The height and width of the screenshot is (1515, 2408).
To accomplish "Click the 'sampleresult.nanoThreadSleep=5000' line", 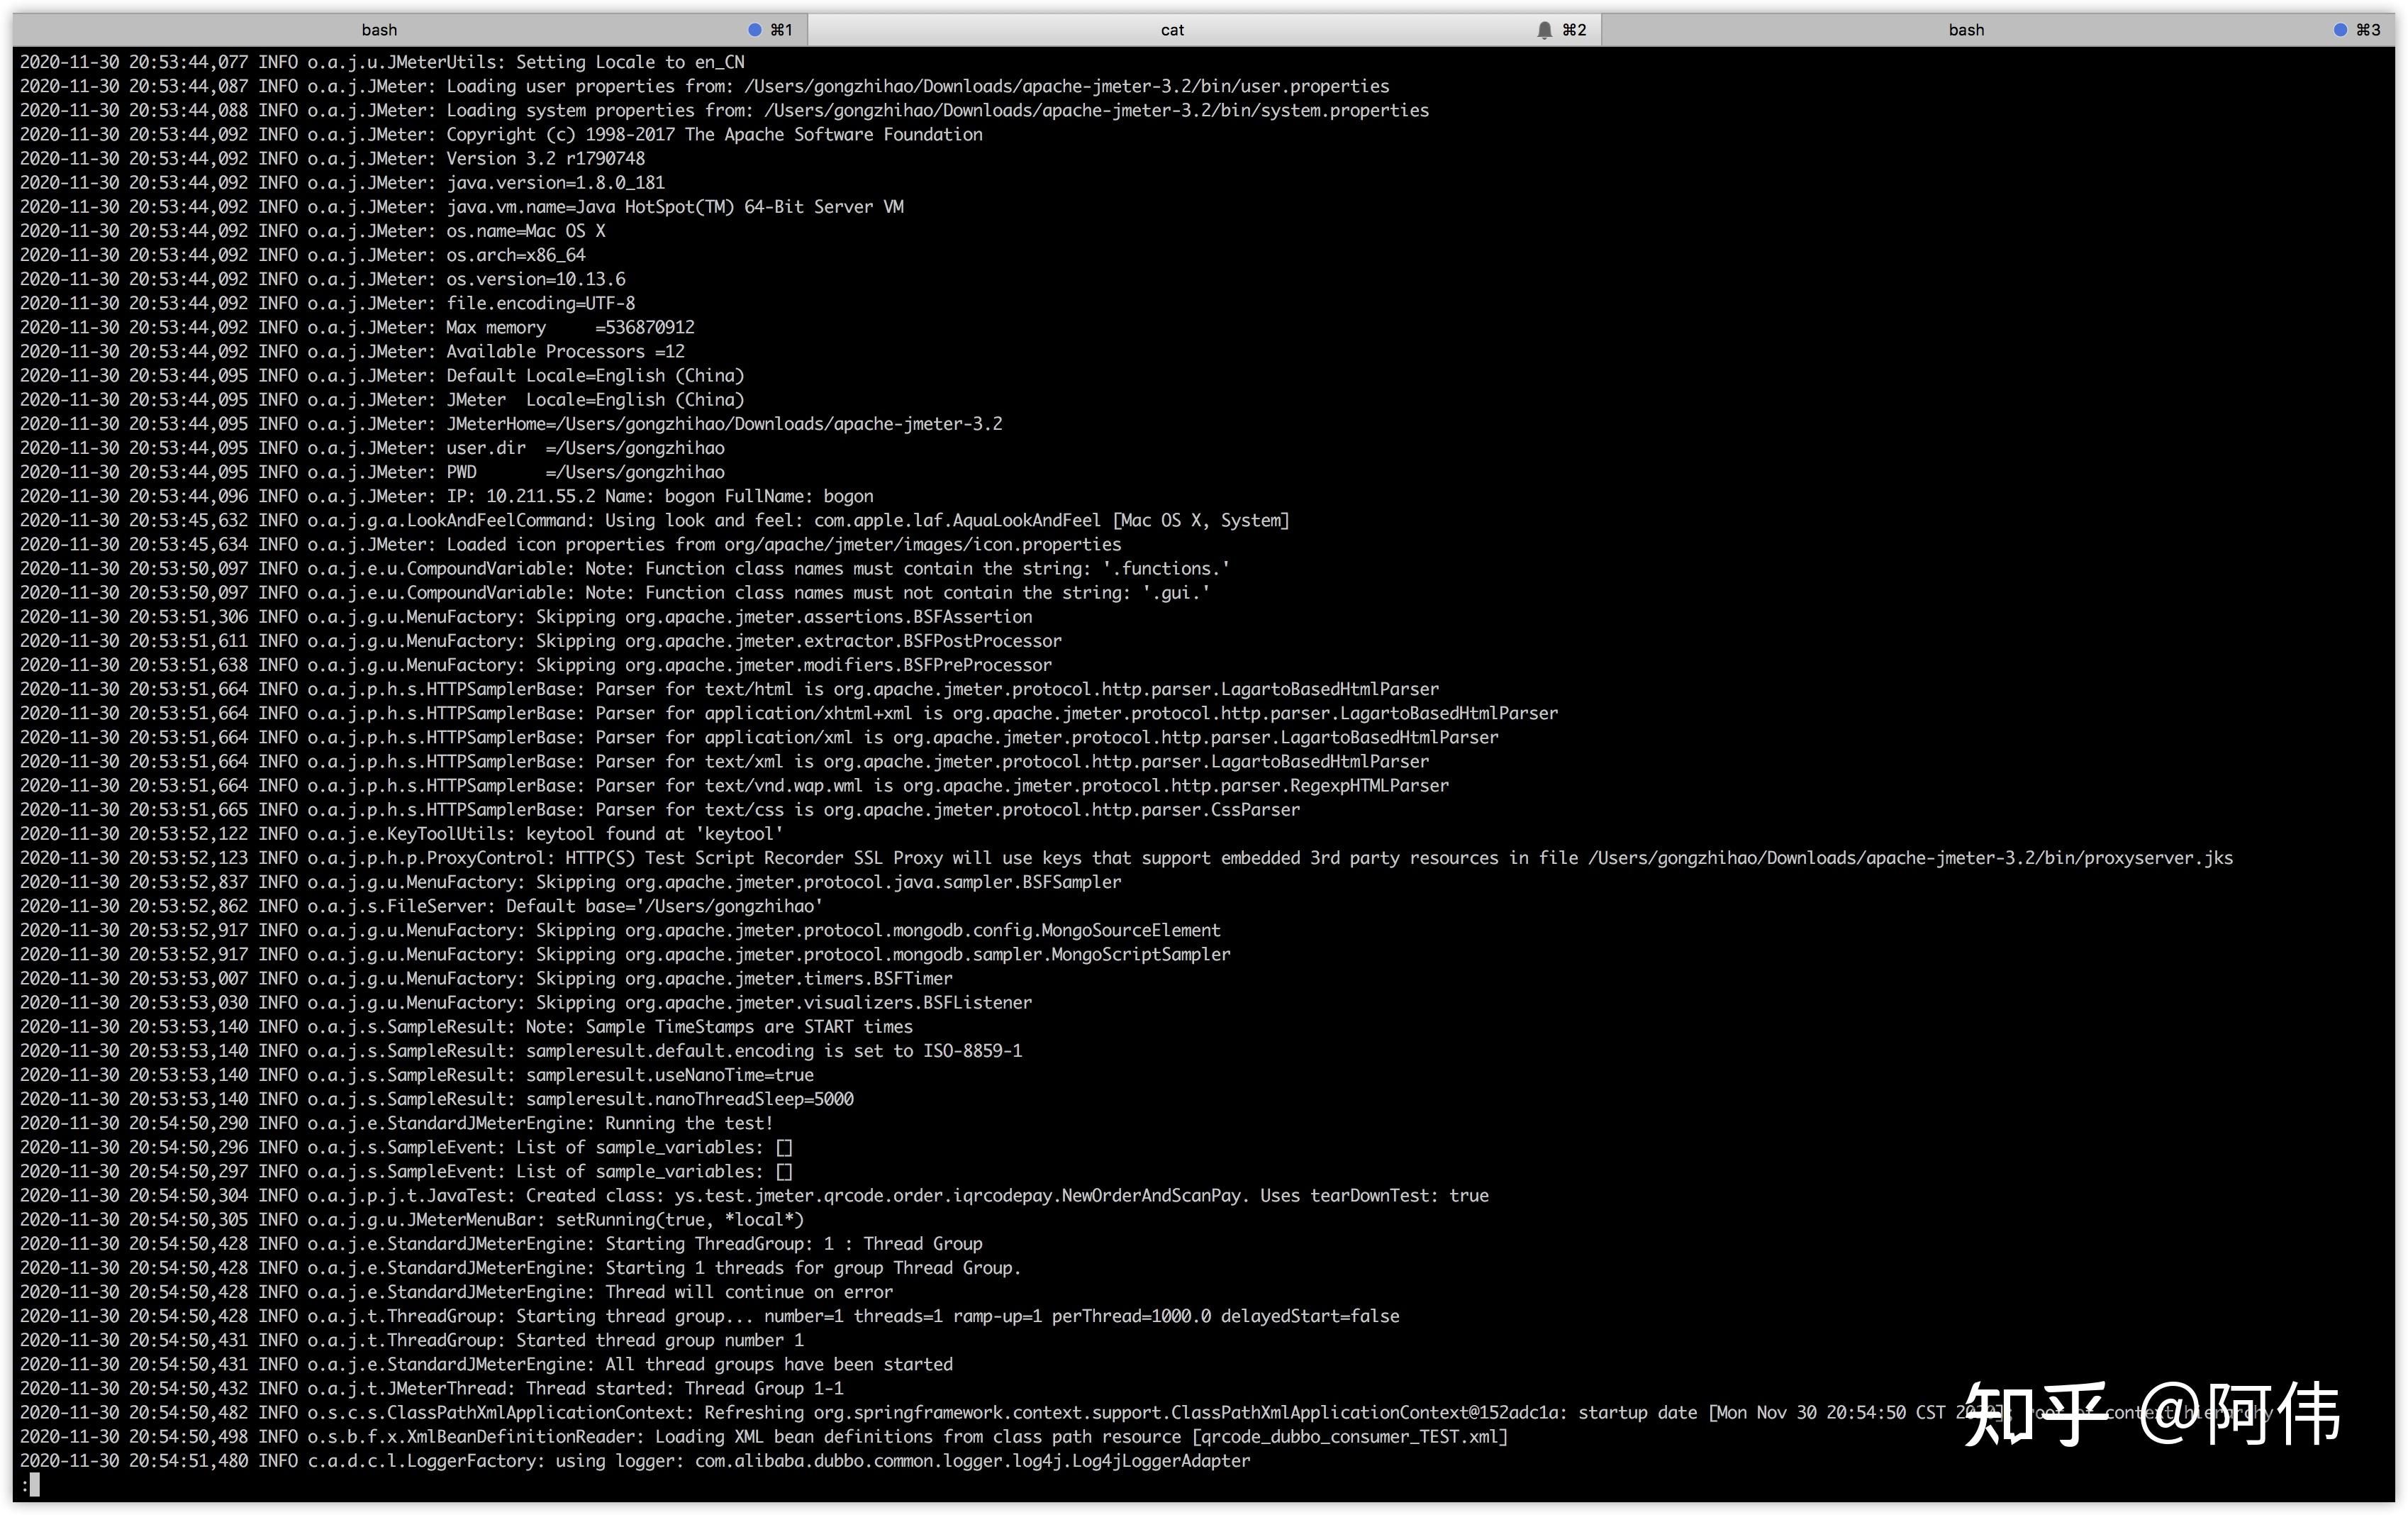I will [x=437, y=1099].
